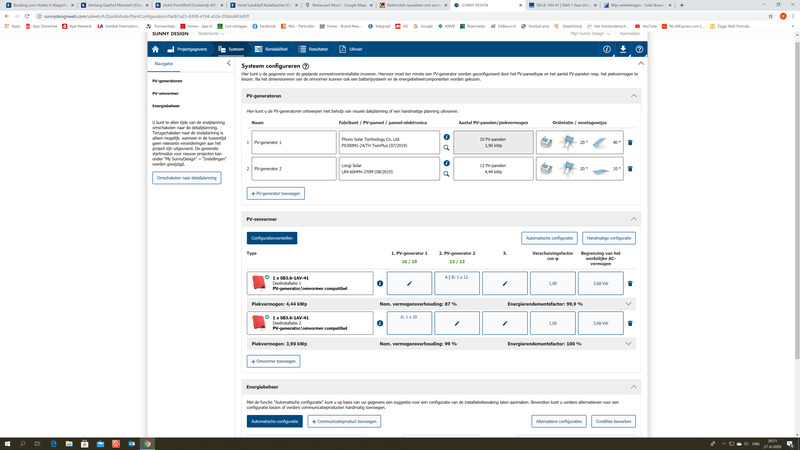Screen dimensions: 800x450
Task: Edit the PV-generator 2 name field
Action: point(294,169)
